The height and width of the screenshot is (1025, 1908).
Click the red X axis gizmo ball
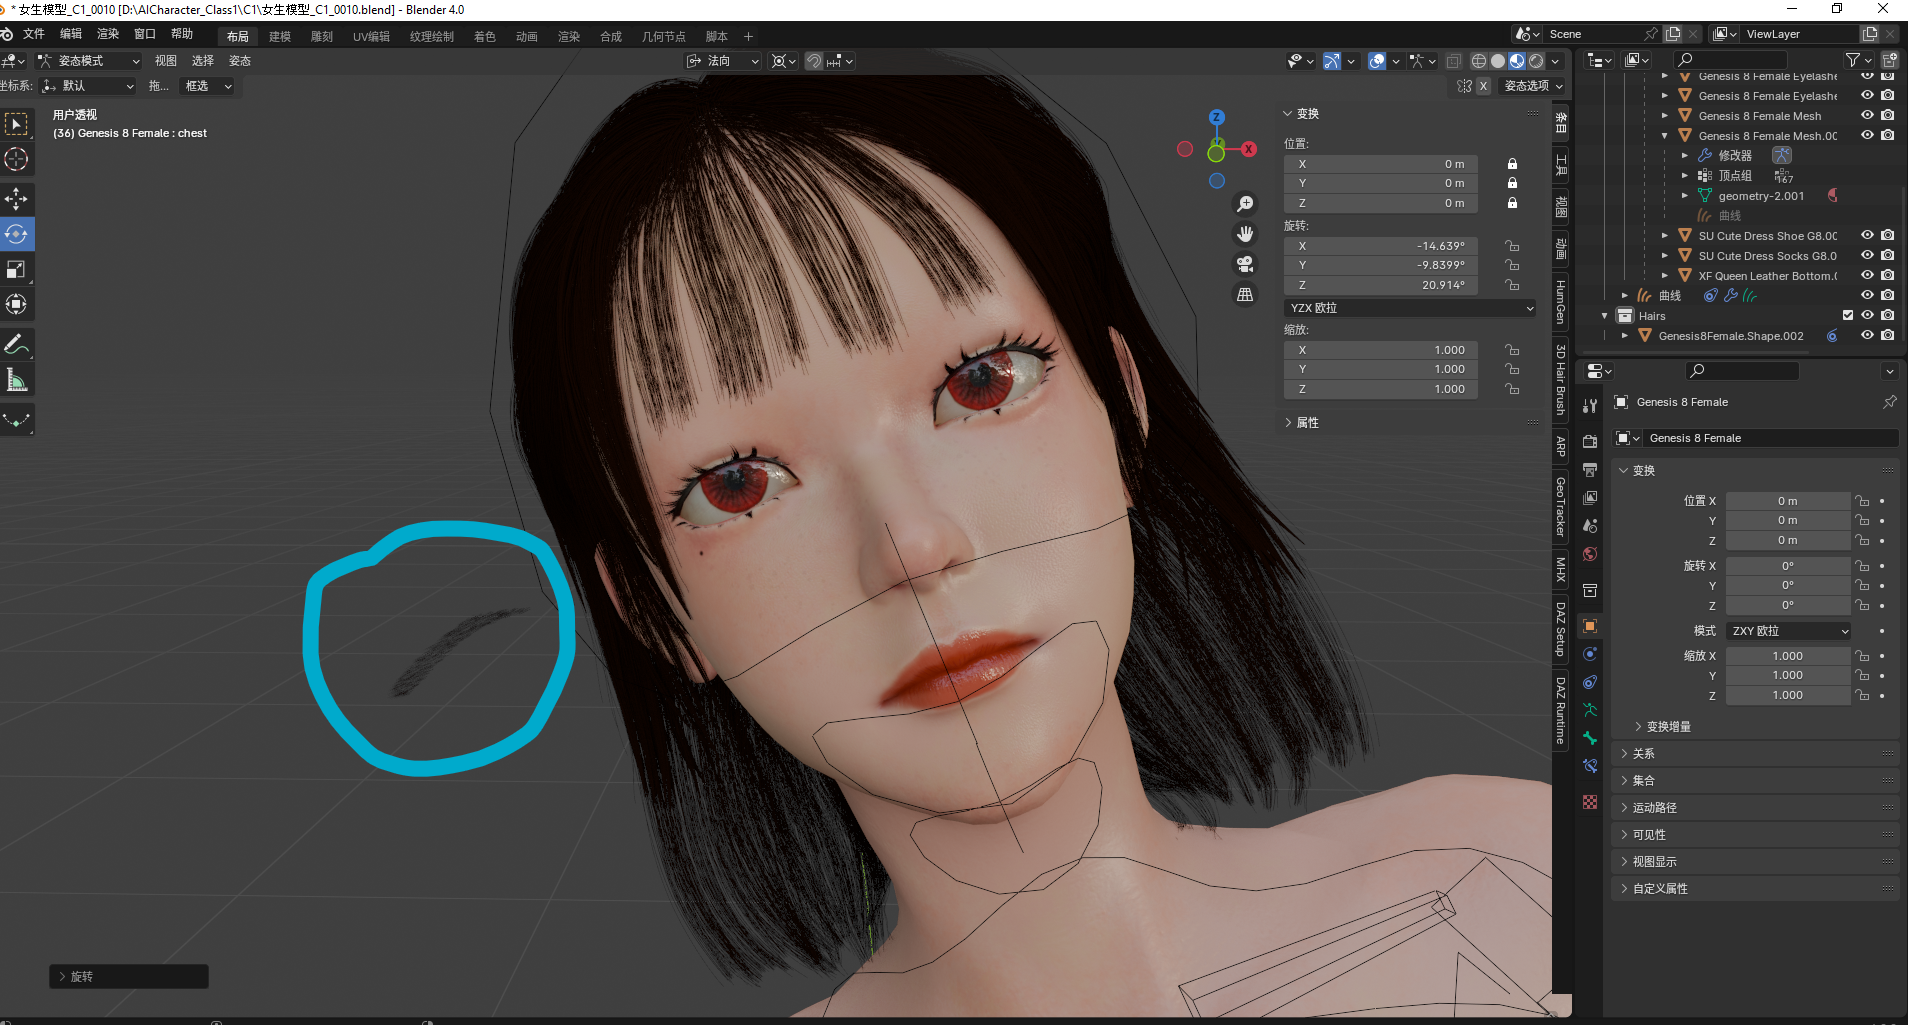pyautogui.click(x=1249, y=149)
